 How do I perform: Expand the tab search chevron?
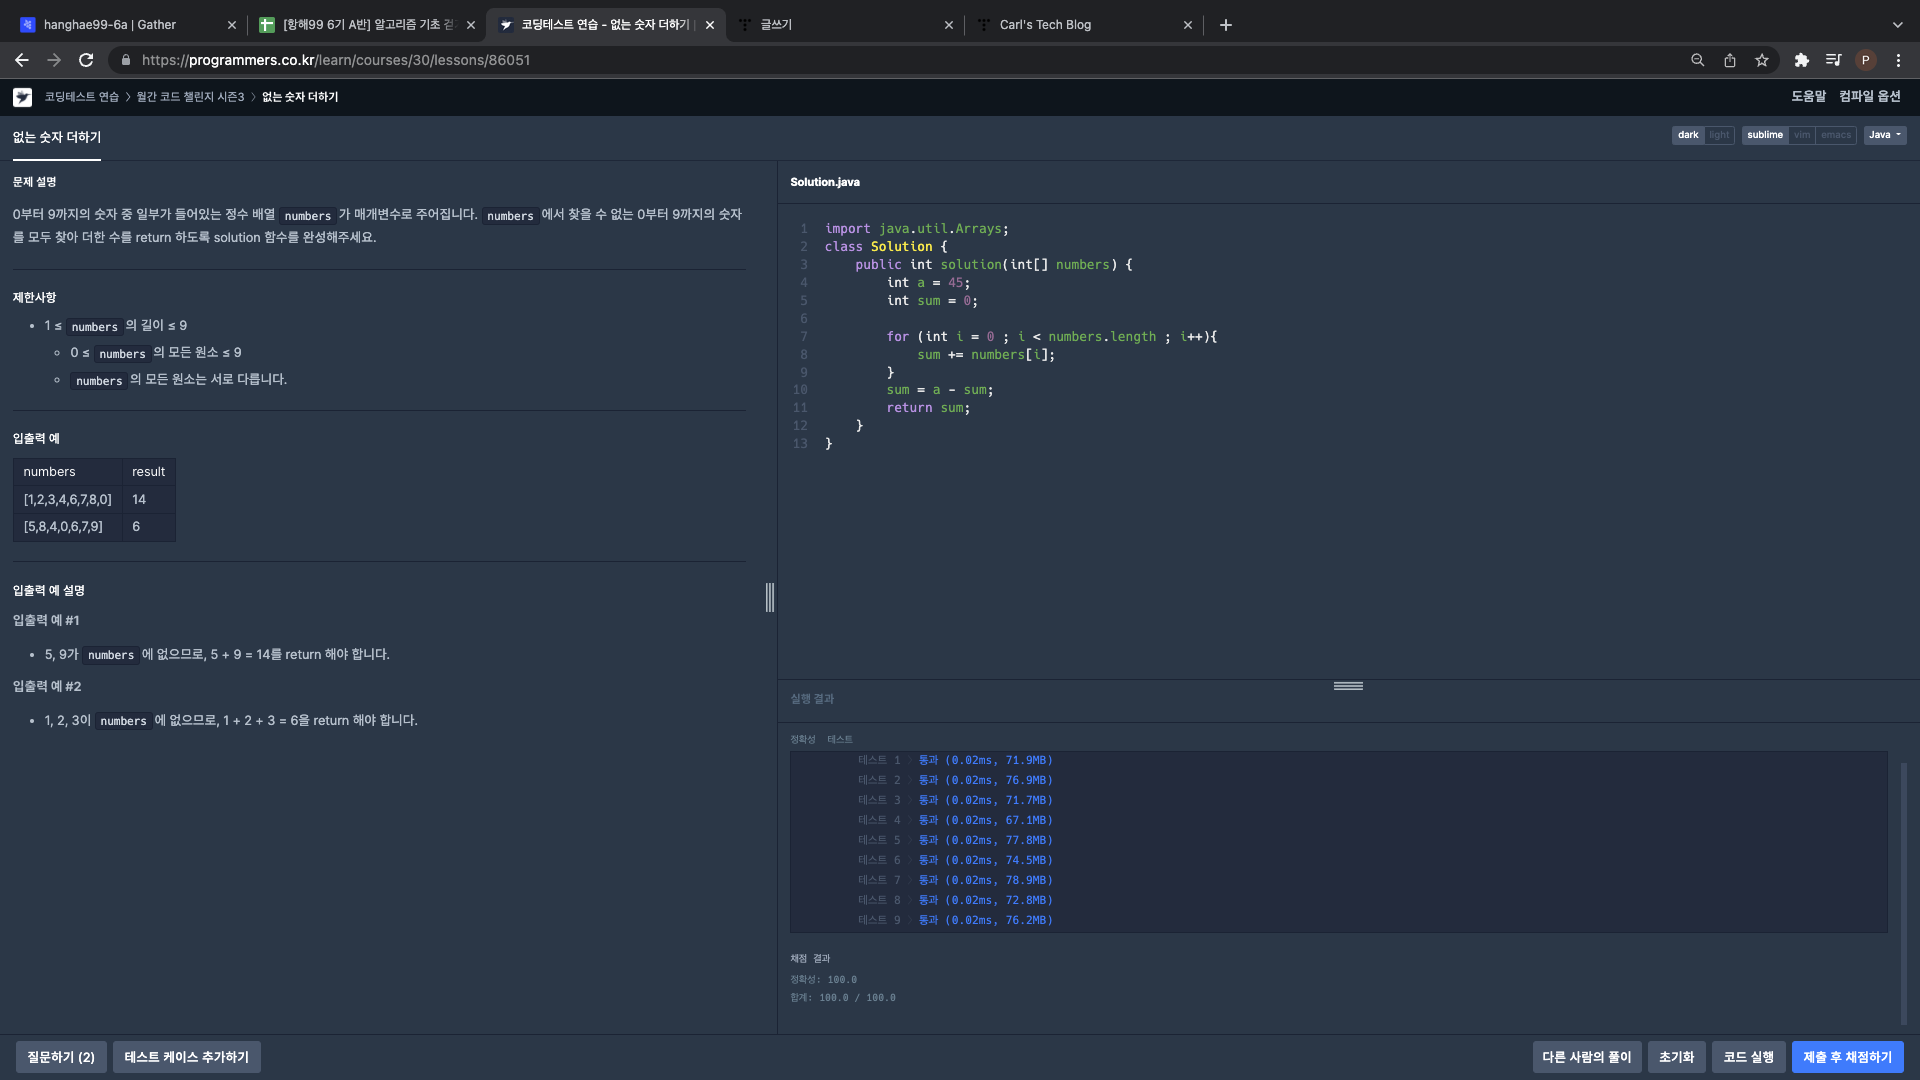pos(1897,25)
